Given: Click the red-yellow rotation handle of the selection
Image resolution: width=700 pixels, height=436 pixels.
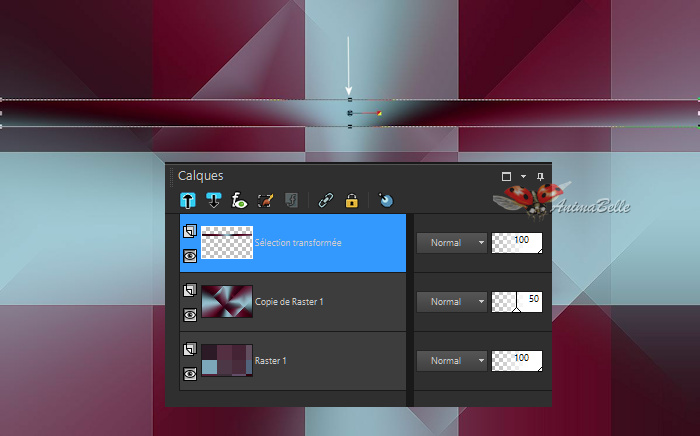Looking at the screenshot, I should click(x=379, y=113).
